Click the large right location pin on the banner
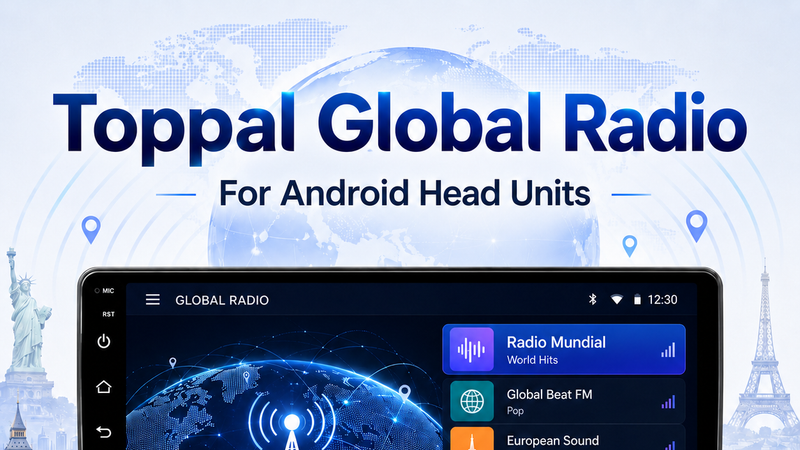Viewport: 800px width, 450px height. [x=696, y=226]
